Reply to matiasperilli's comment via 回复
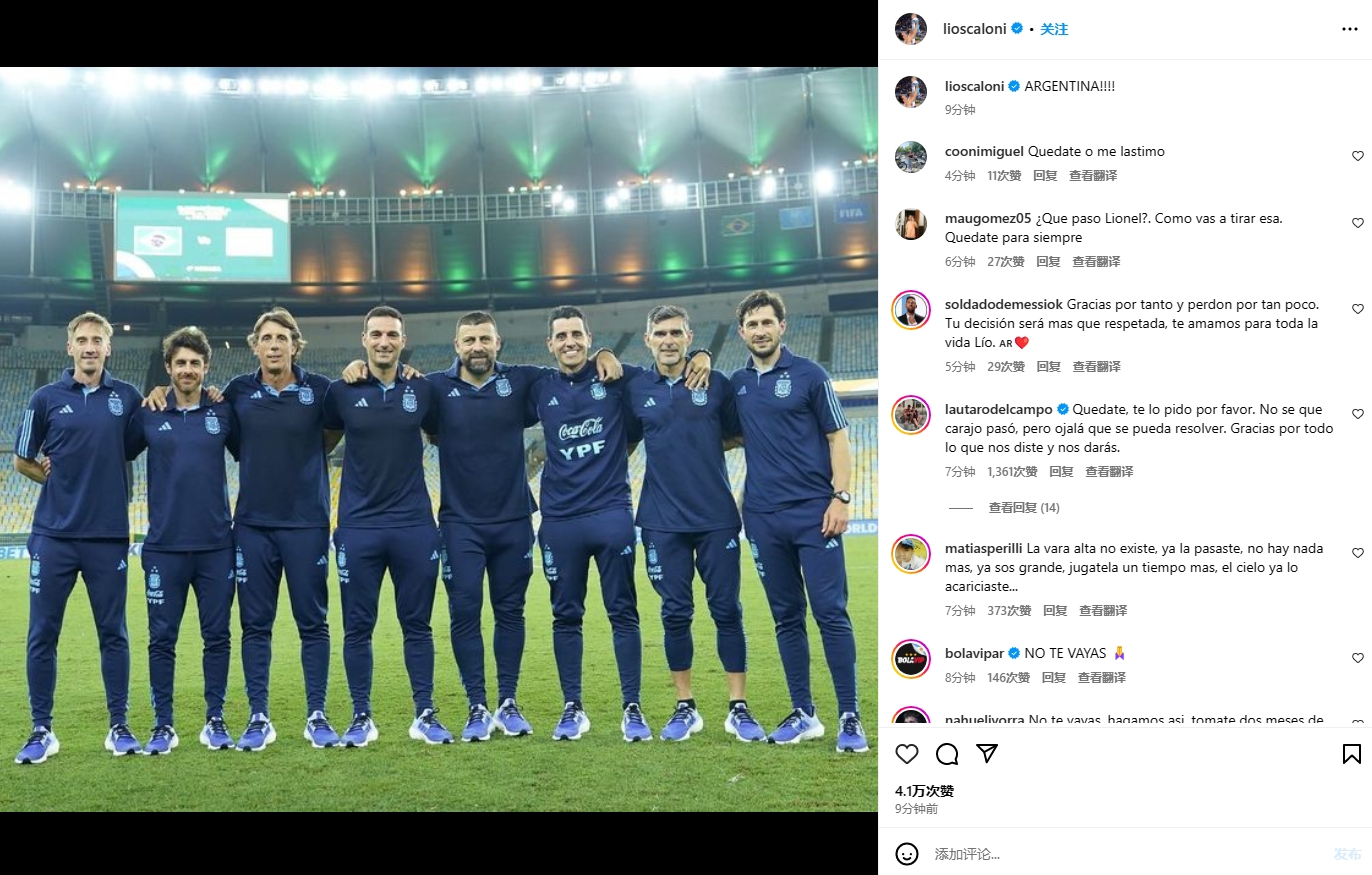The width and height of the screenshot is (1372, 875). coord(1055,611)
